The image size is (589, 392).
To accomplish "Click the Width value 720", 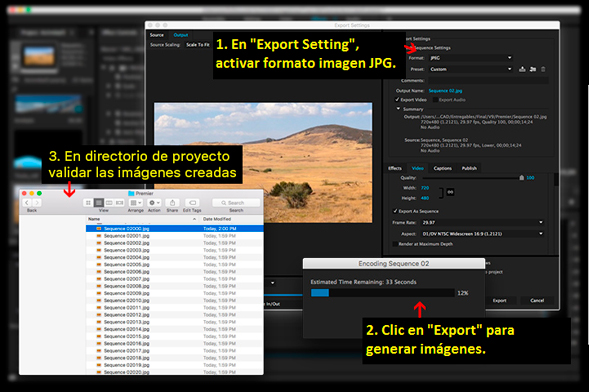I will 425,188.
